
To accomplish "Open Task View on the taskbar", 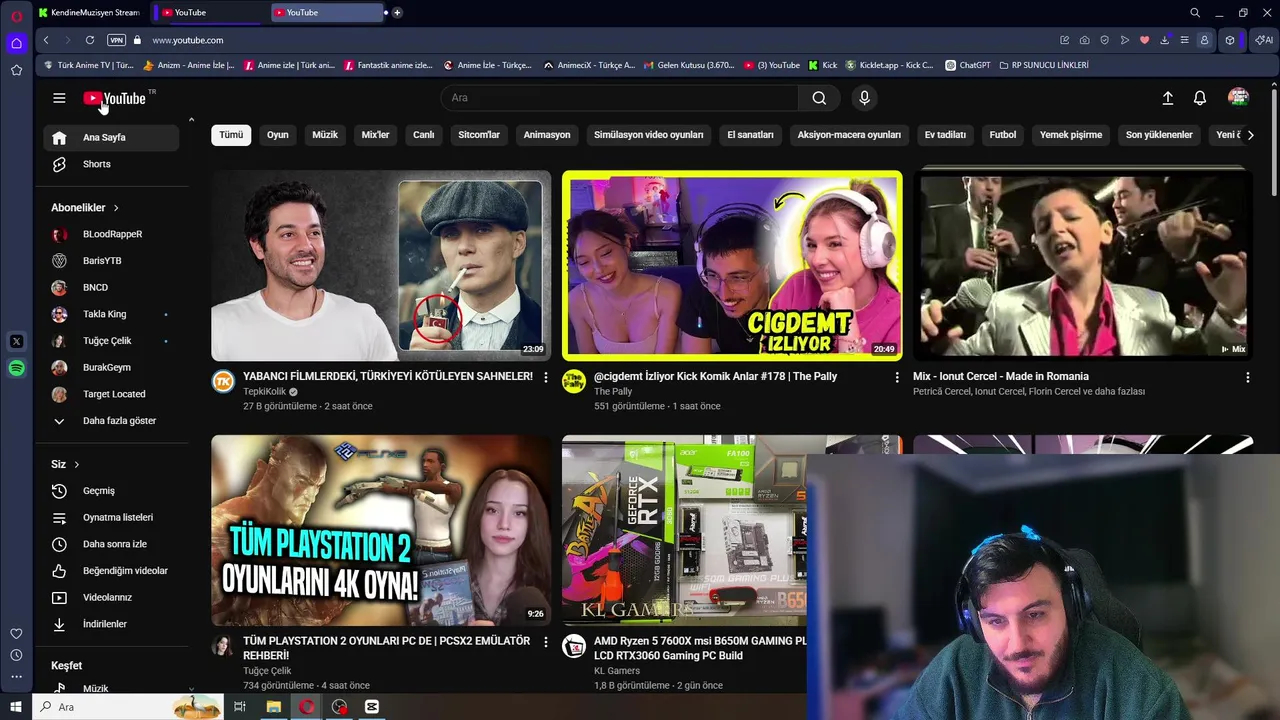I will click(x=240, y=707).
